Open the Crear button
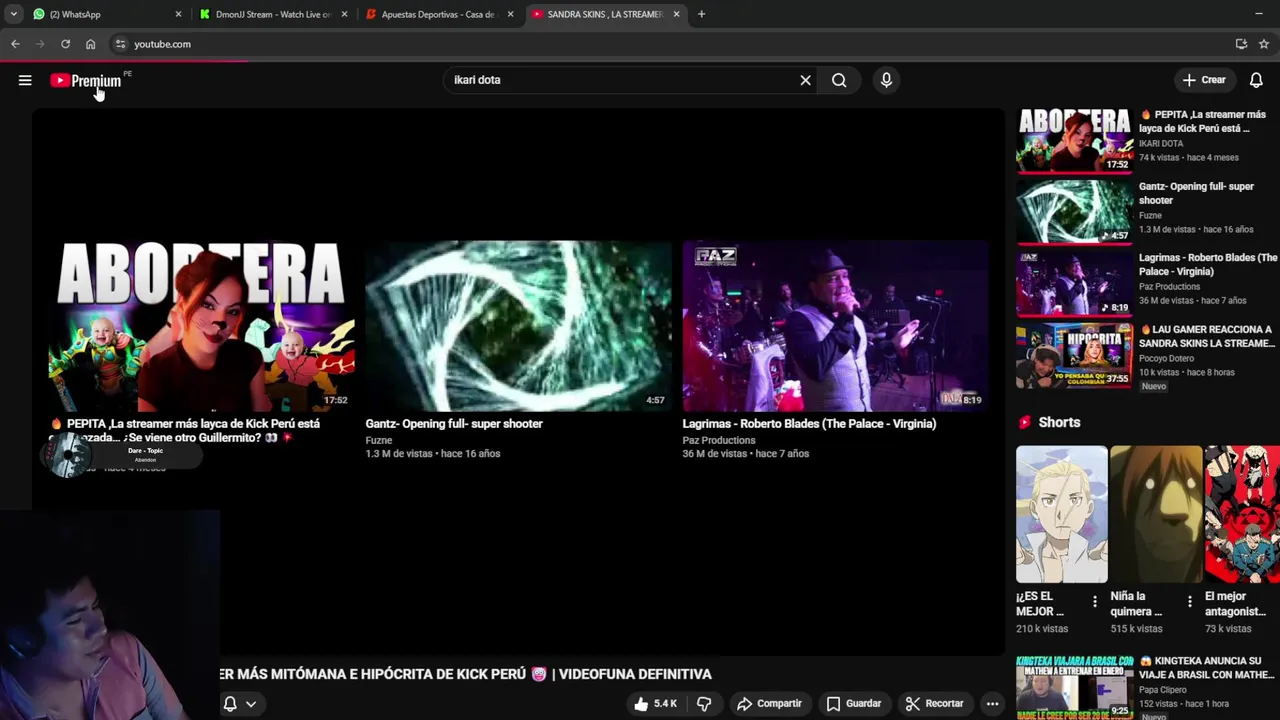 (x=1203, y=80)
